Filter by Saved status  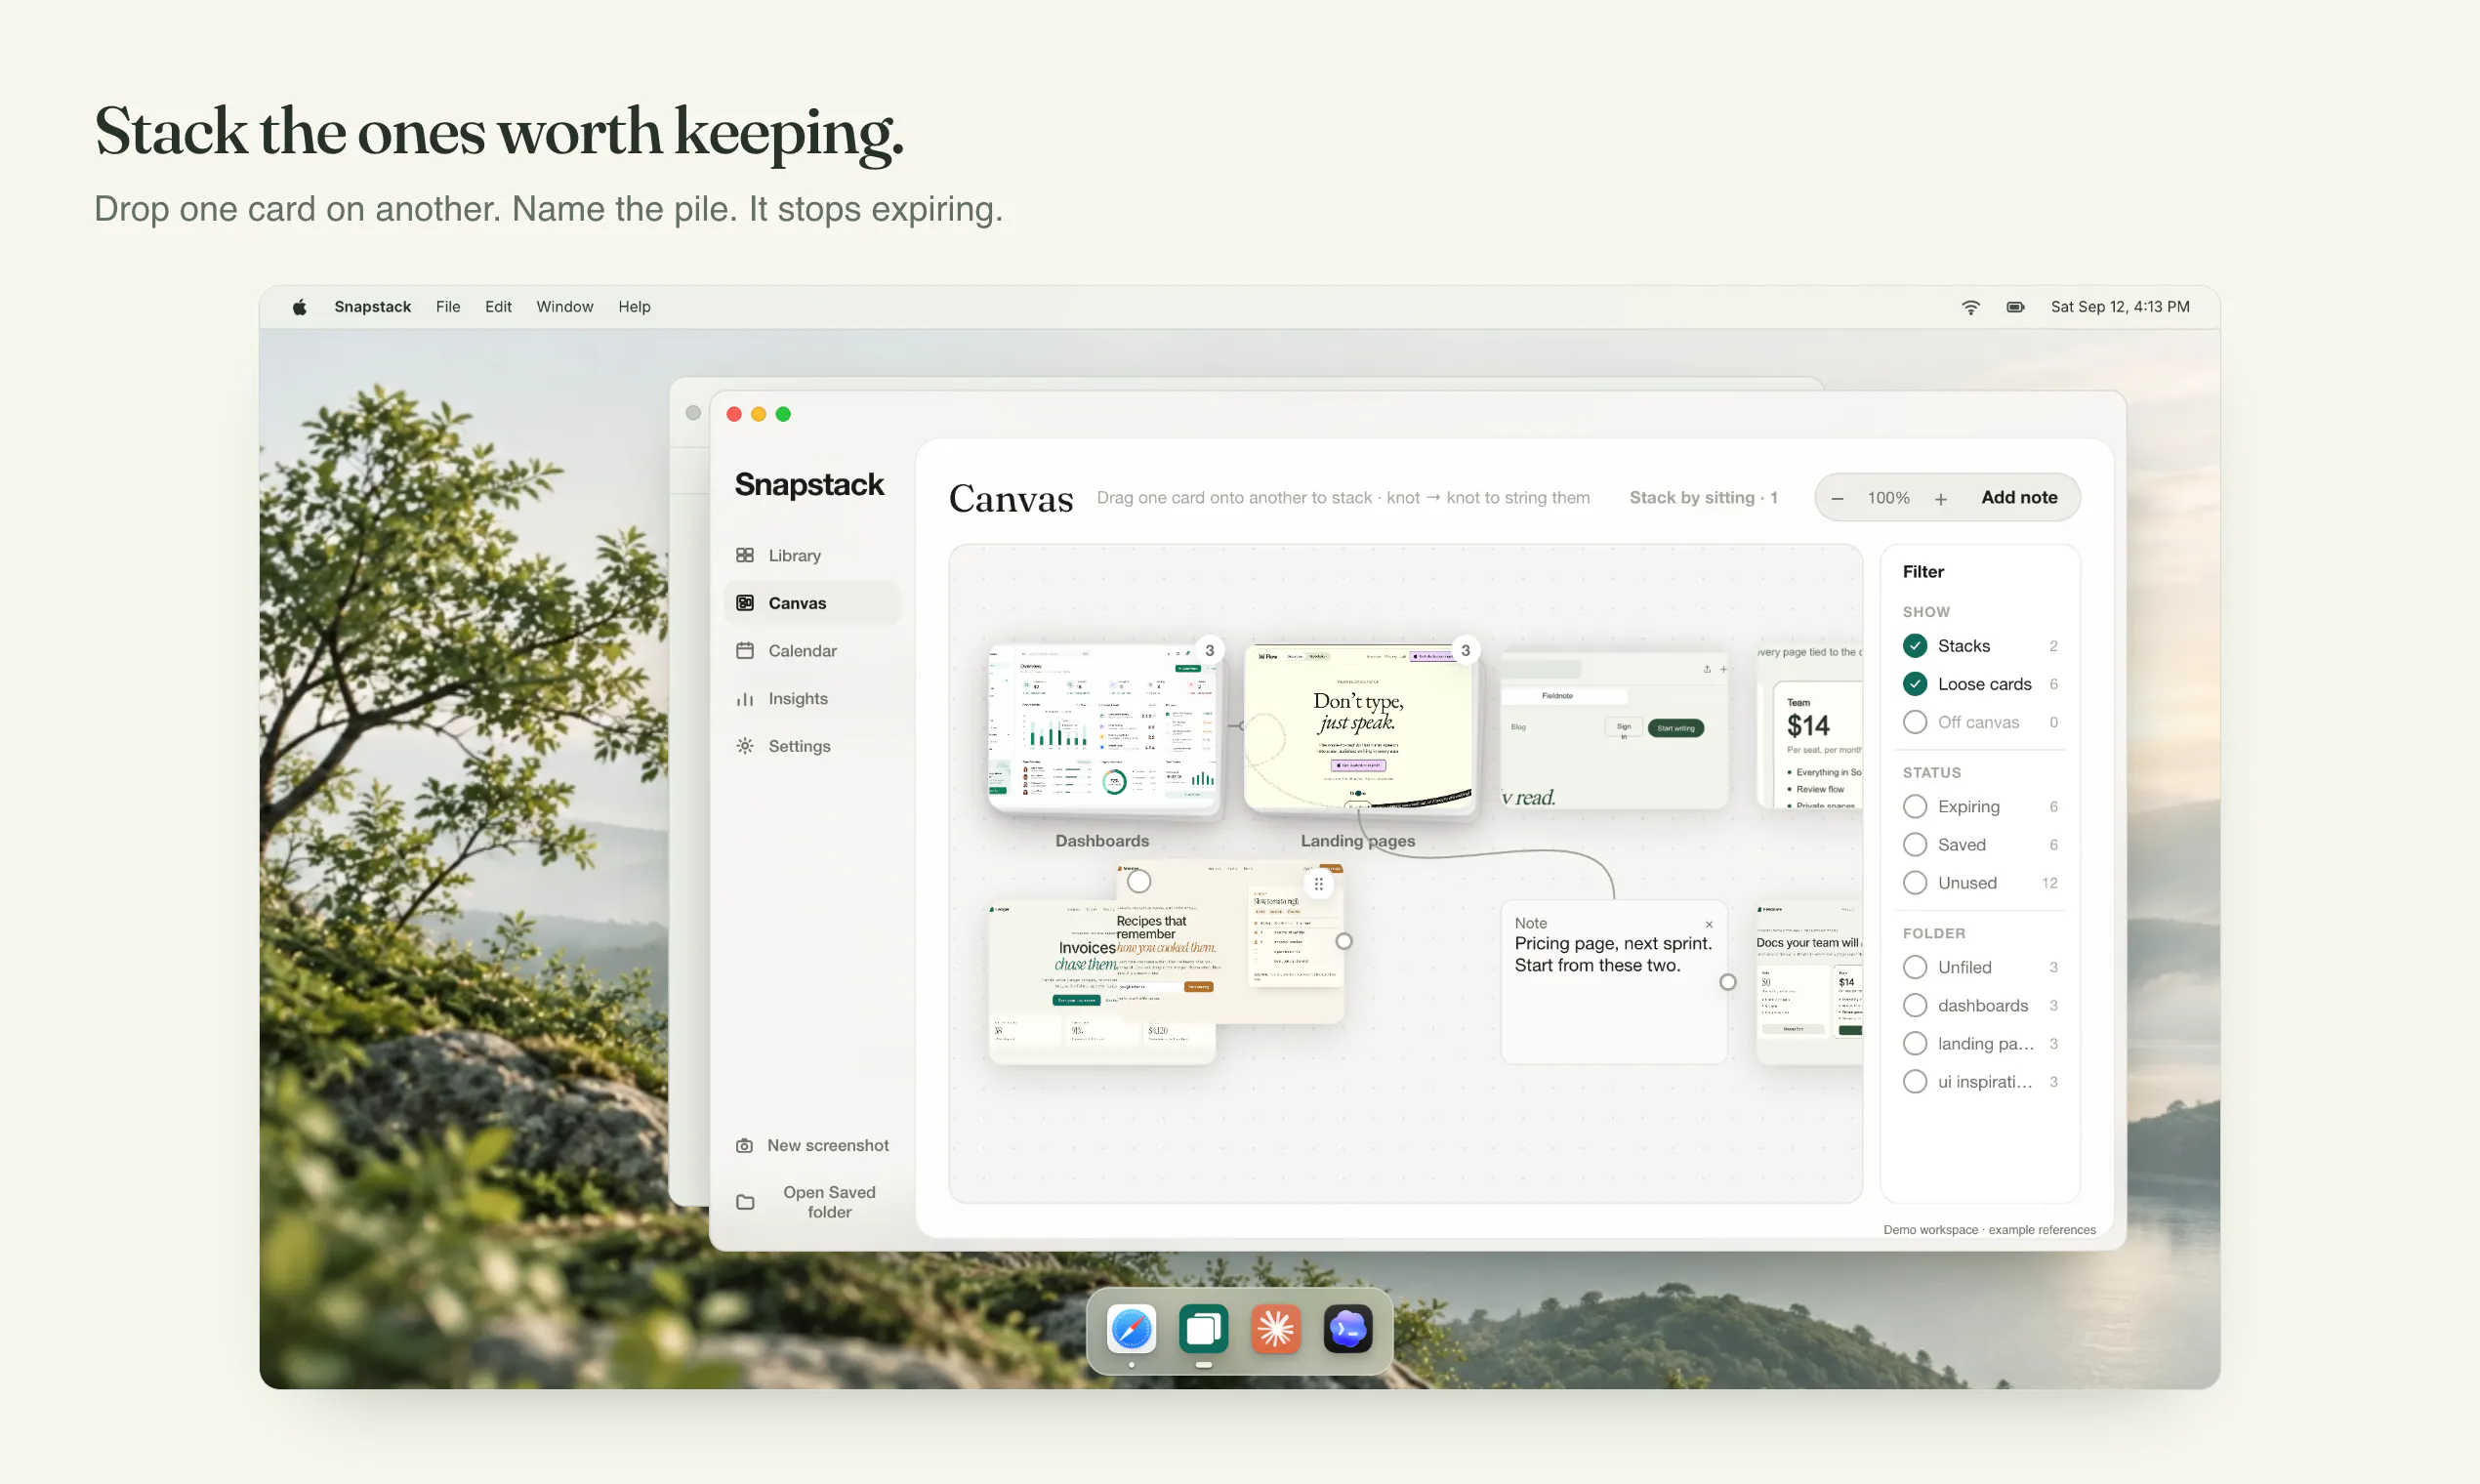(1914, 845)
